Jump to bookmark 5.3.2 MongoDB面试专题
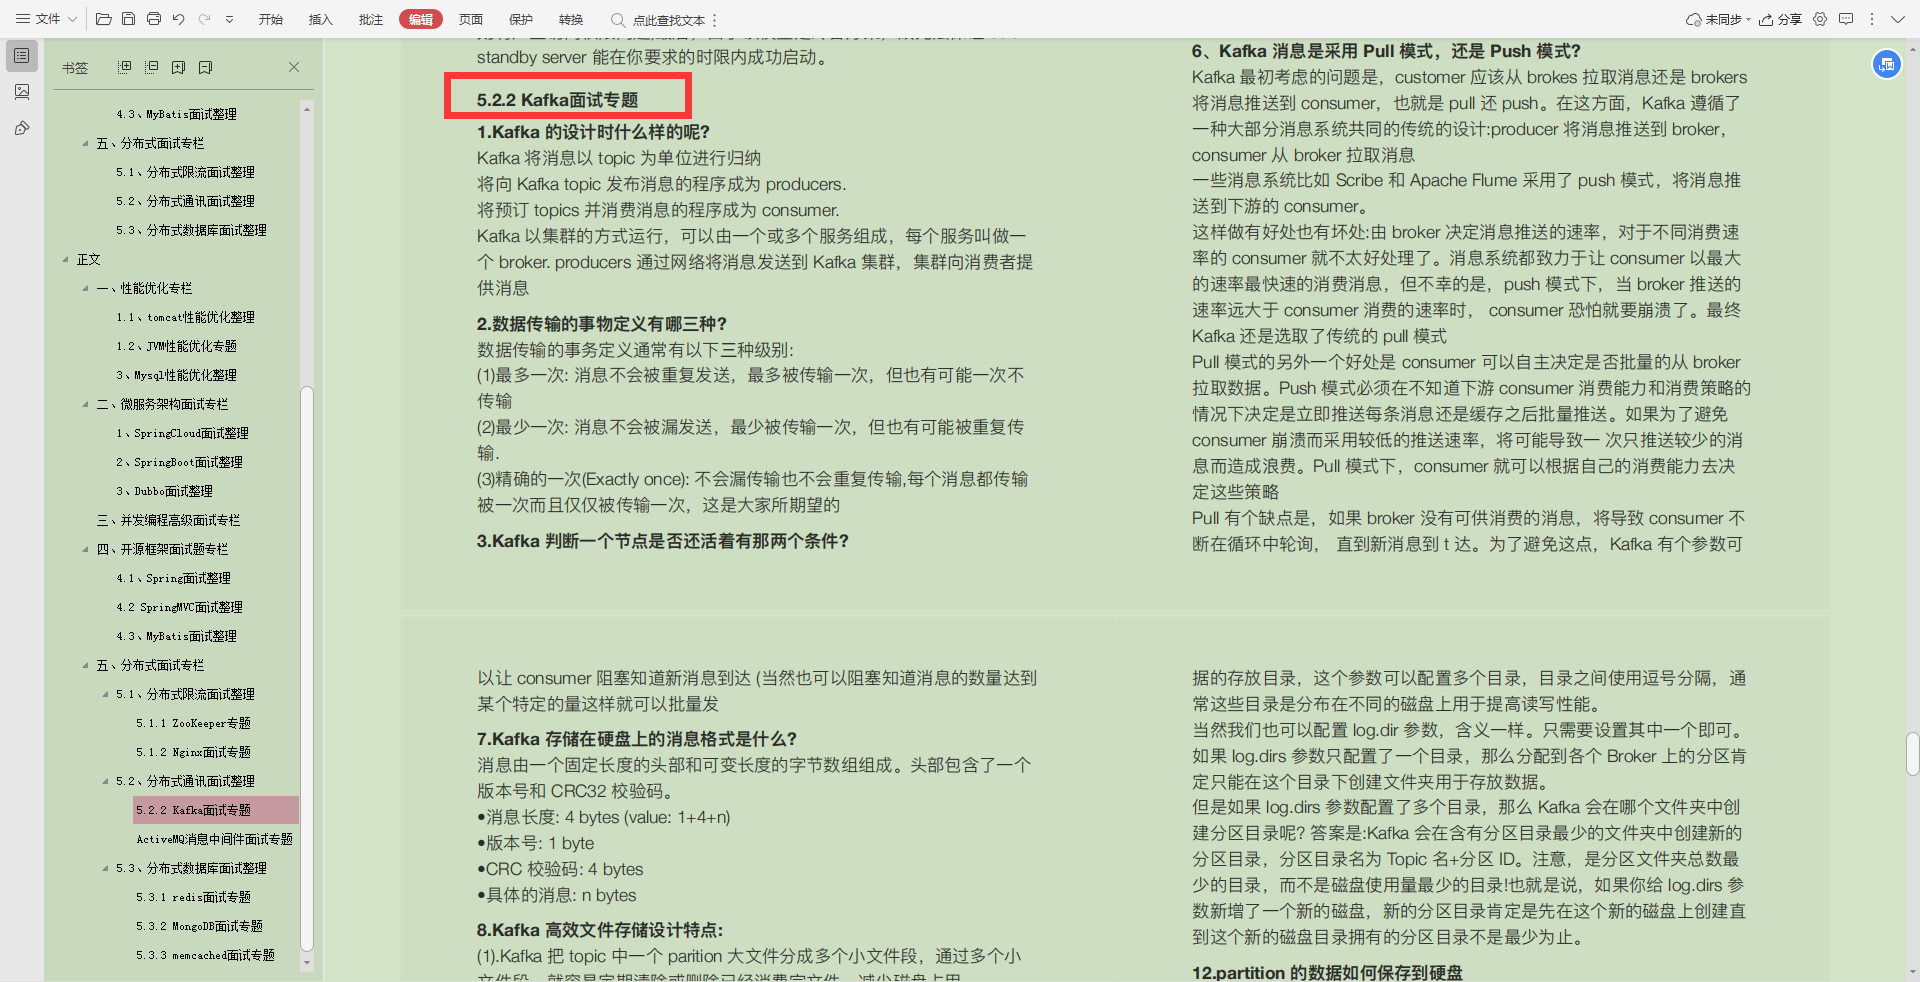This screenshot has width=1920, height=982. pyautogui.click(x=200, y=926)
